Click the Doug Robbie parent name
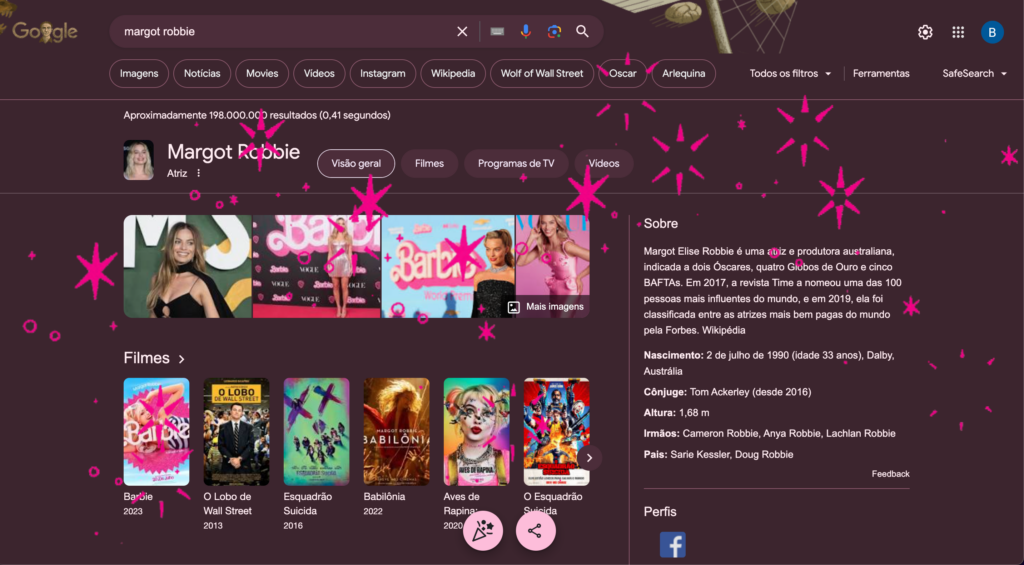Viewport: 1024px width, 565px height. click(x=764, y=455)
